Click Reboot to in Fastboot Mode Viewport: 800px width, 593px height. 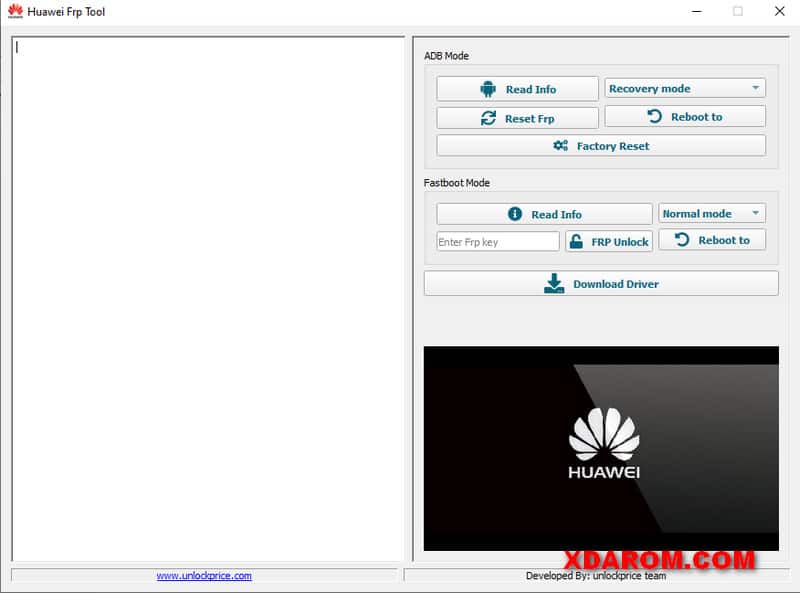pyautogui.click(x=712, y=240)
